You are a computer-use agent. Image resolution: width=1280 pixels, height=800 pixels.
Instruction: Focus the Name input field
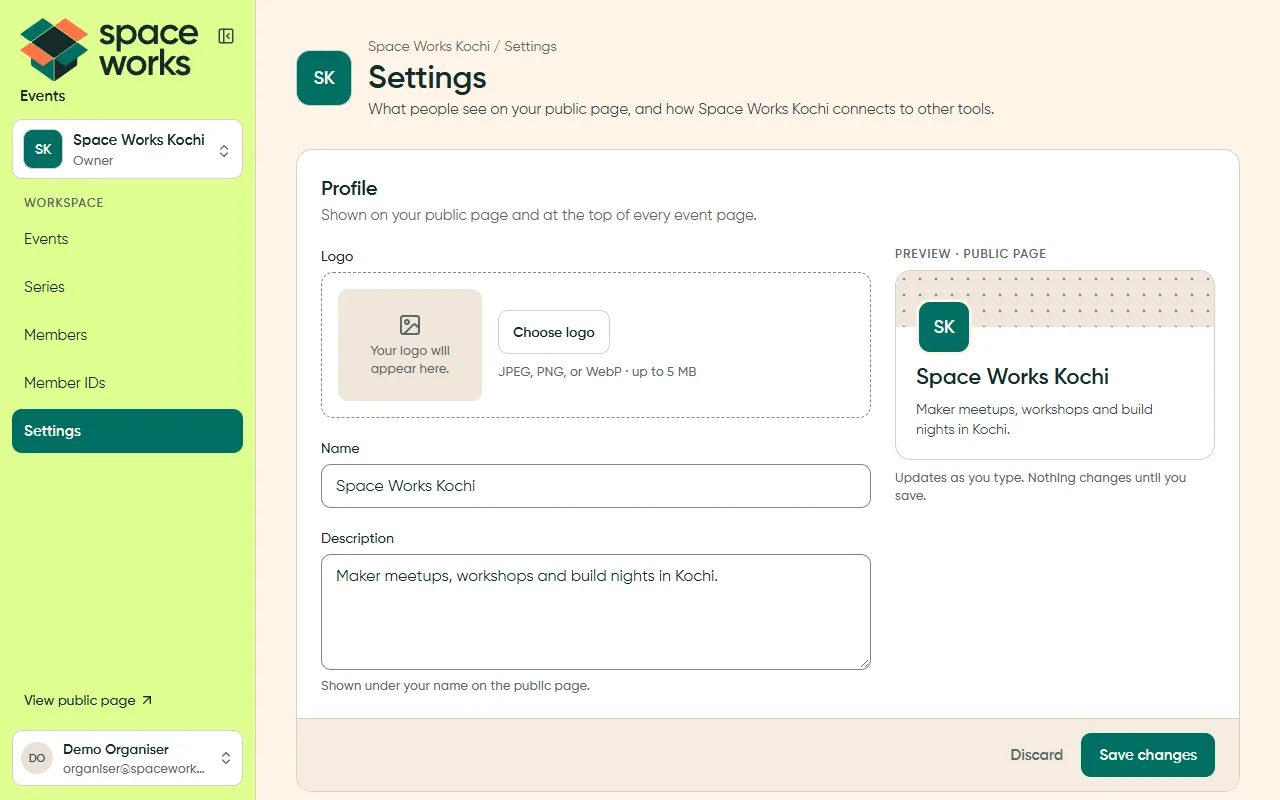(x=596, y=486)
